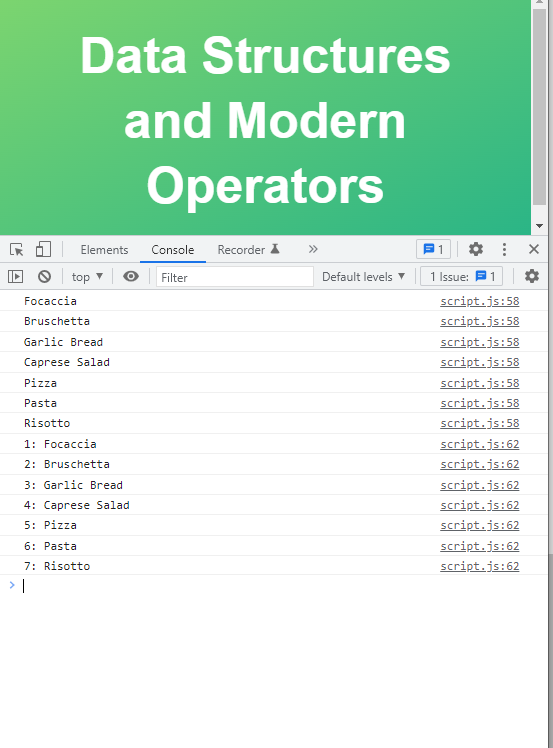Click the console prompt input line
This screenshot has height=748, width=553.
pos(284,585)
